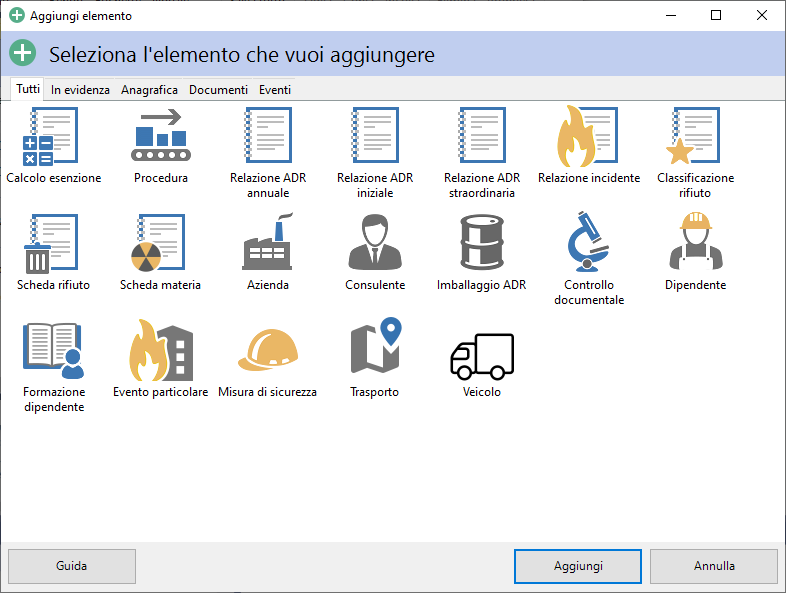The image size is (786, 593).
Task: Switch to the In evidenza tab
Action: tap(80, 90)
